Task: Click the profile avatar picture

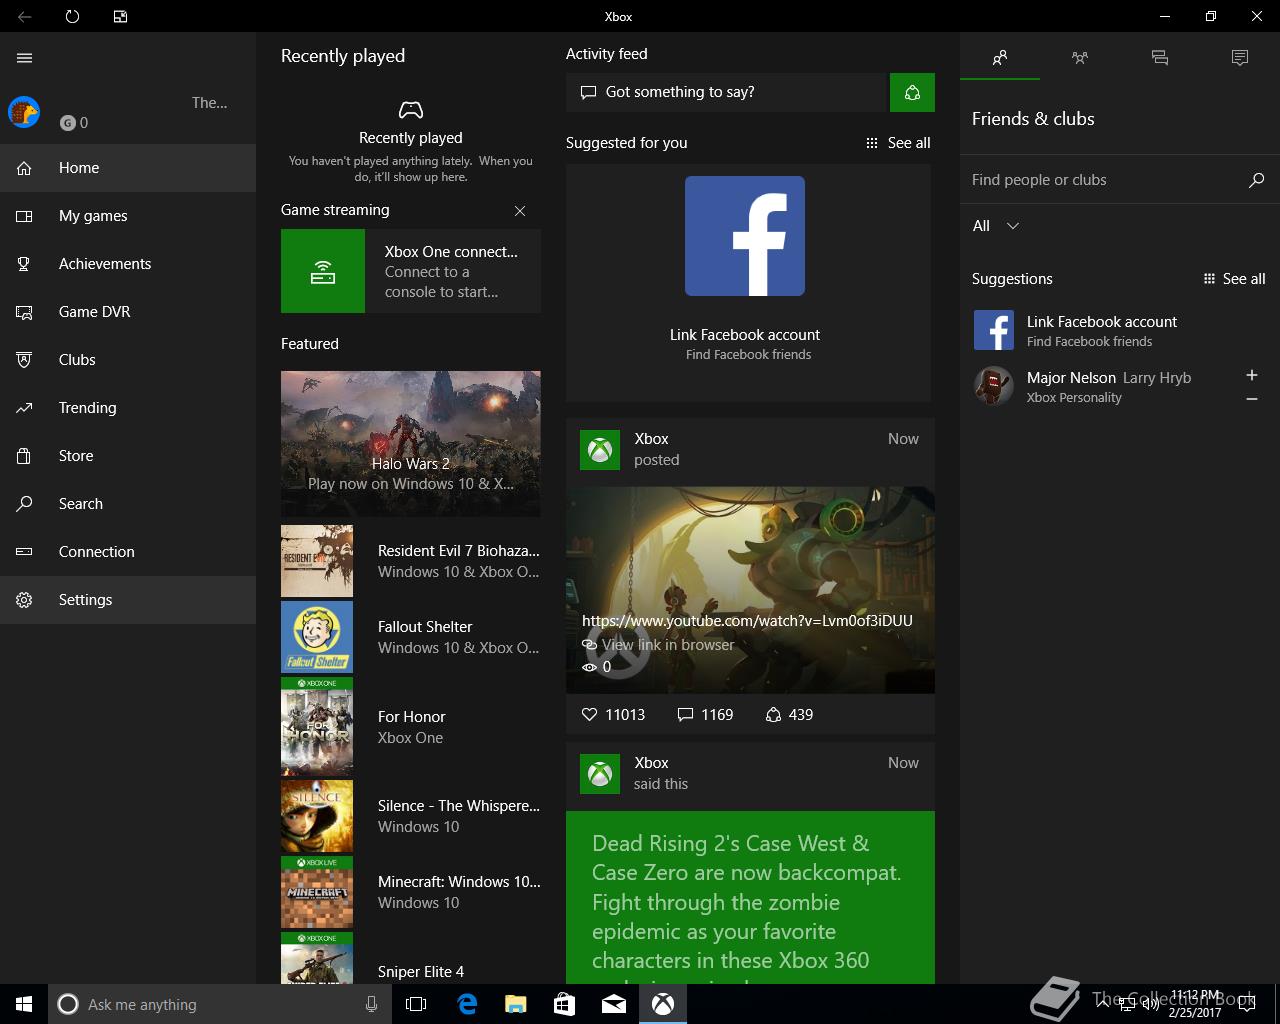Action: click(x=24, y=112)
